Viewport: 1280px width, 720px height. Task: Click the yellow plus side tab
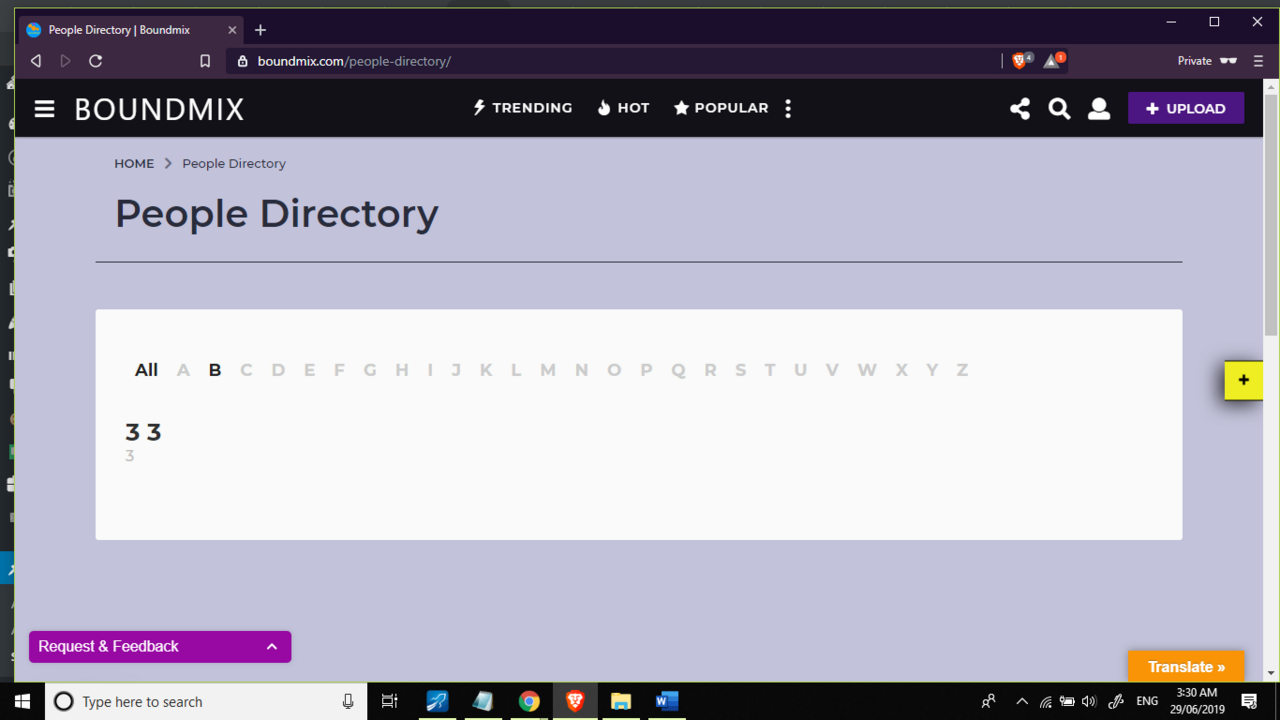[1244, 380]
